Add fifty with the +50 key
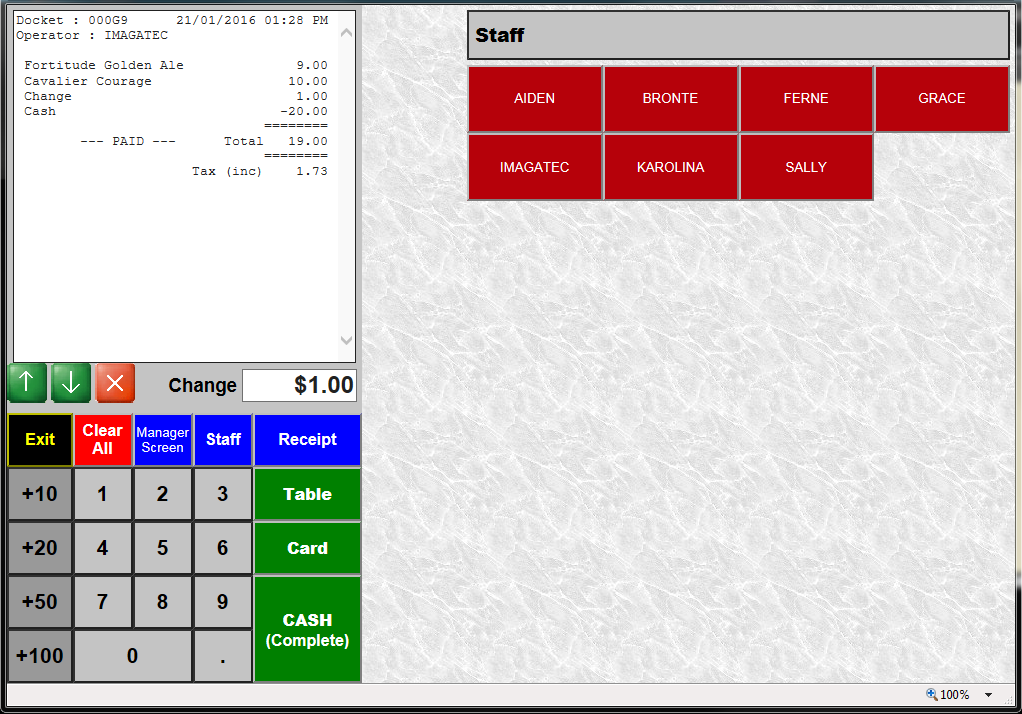 coord(40,602)
